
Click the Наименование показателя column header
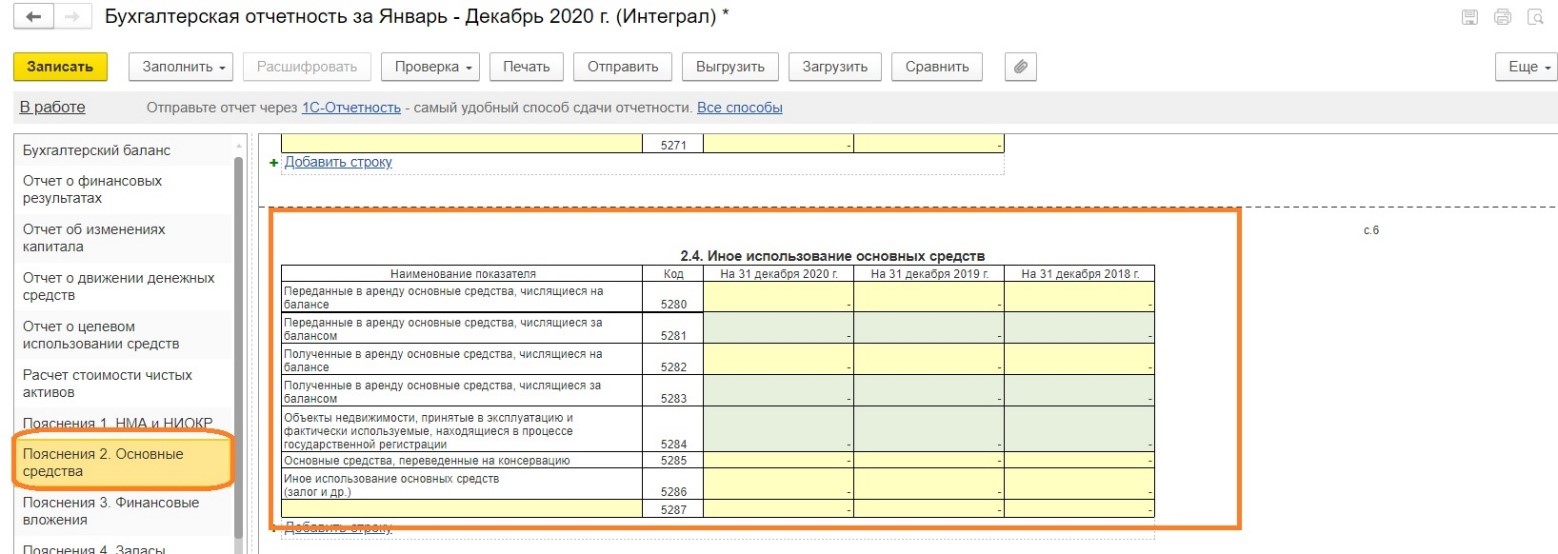462,273
